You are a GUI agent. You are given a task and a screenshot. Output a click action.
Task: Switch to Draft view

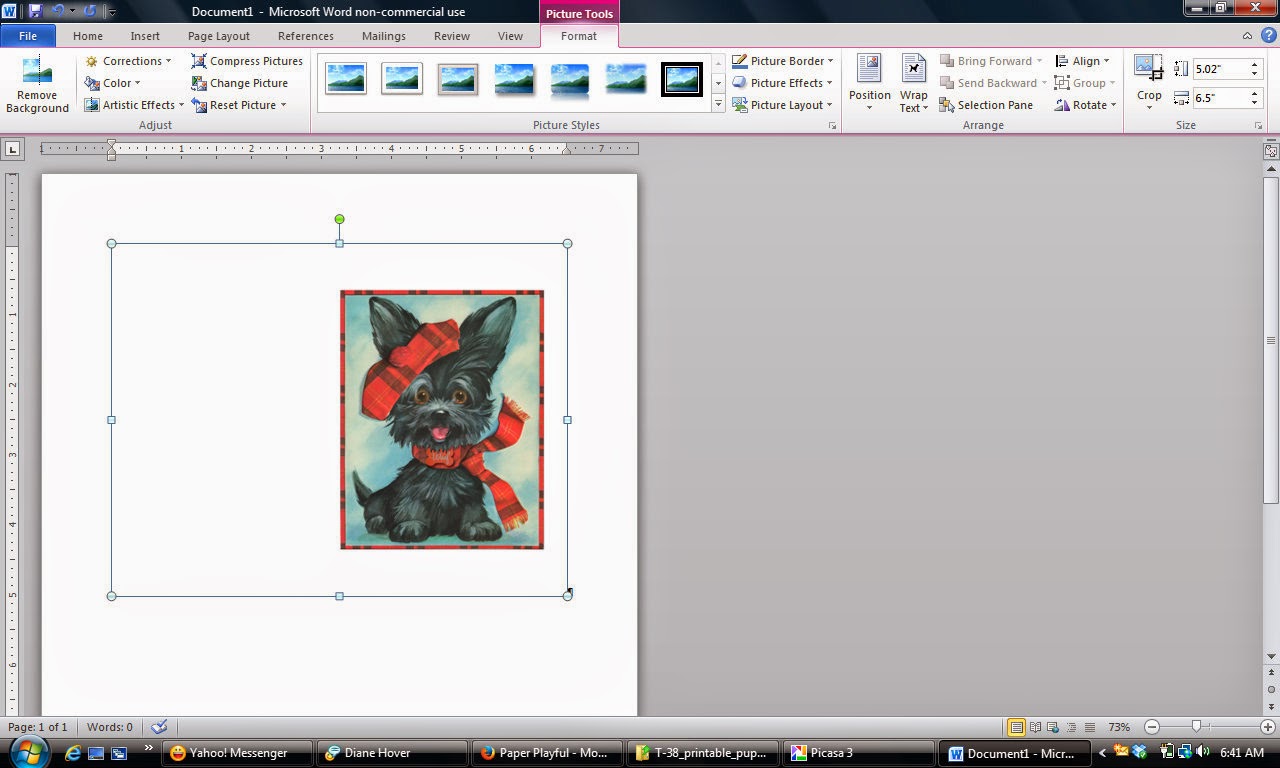(x=1090, y=727)
